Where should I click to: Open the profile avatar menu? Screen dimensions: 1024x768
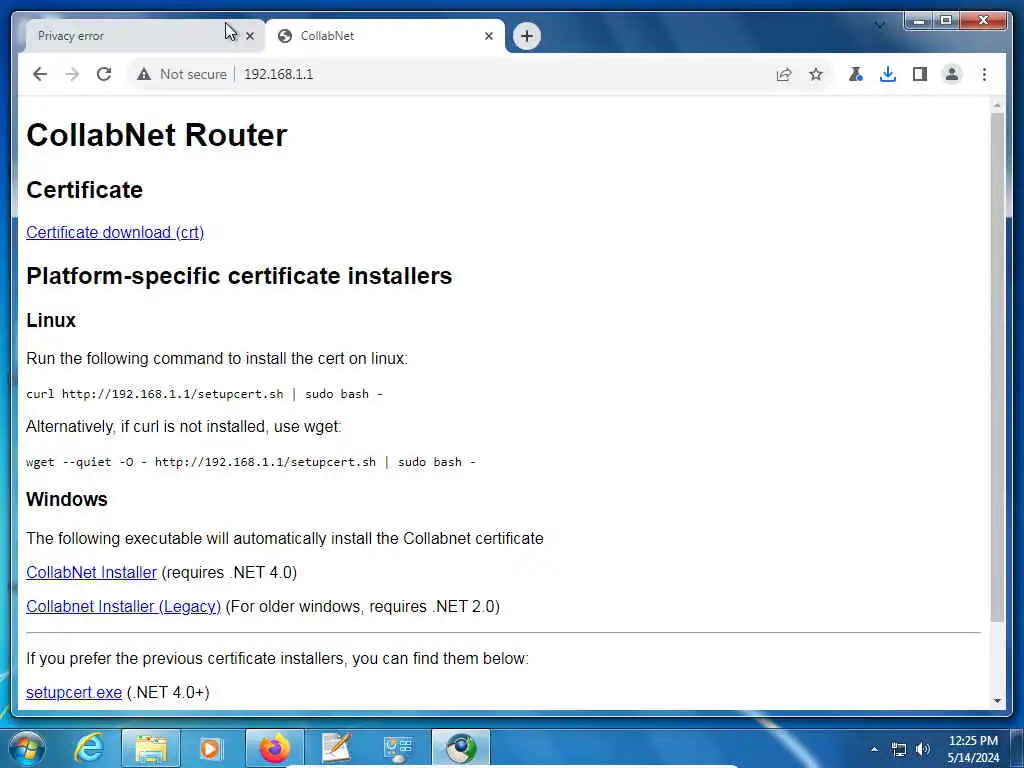point(952,74)
